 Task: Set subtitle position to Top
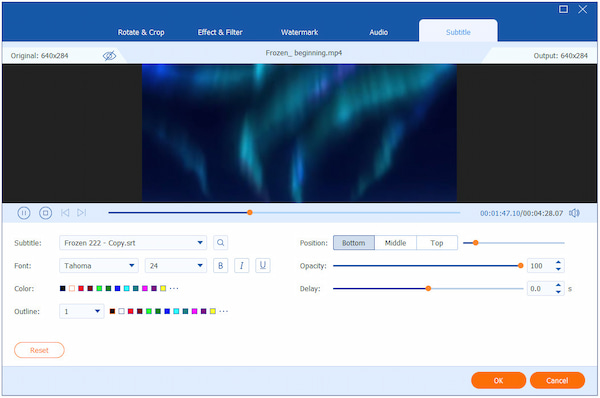pos(437,243)
